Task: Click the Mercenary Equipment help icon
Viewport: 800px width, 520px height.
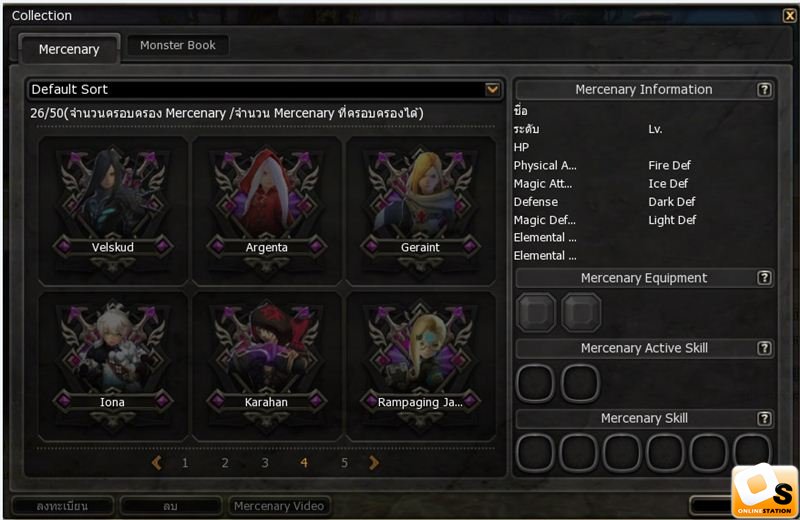Action: [x=764, y=278]
